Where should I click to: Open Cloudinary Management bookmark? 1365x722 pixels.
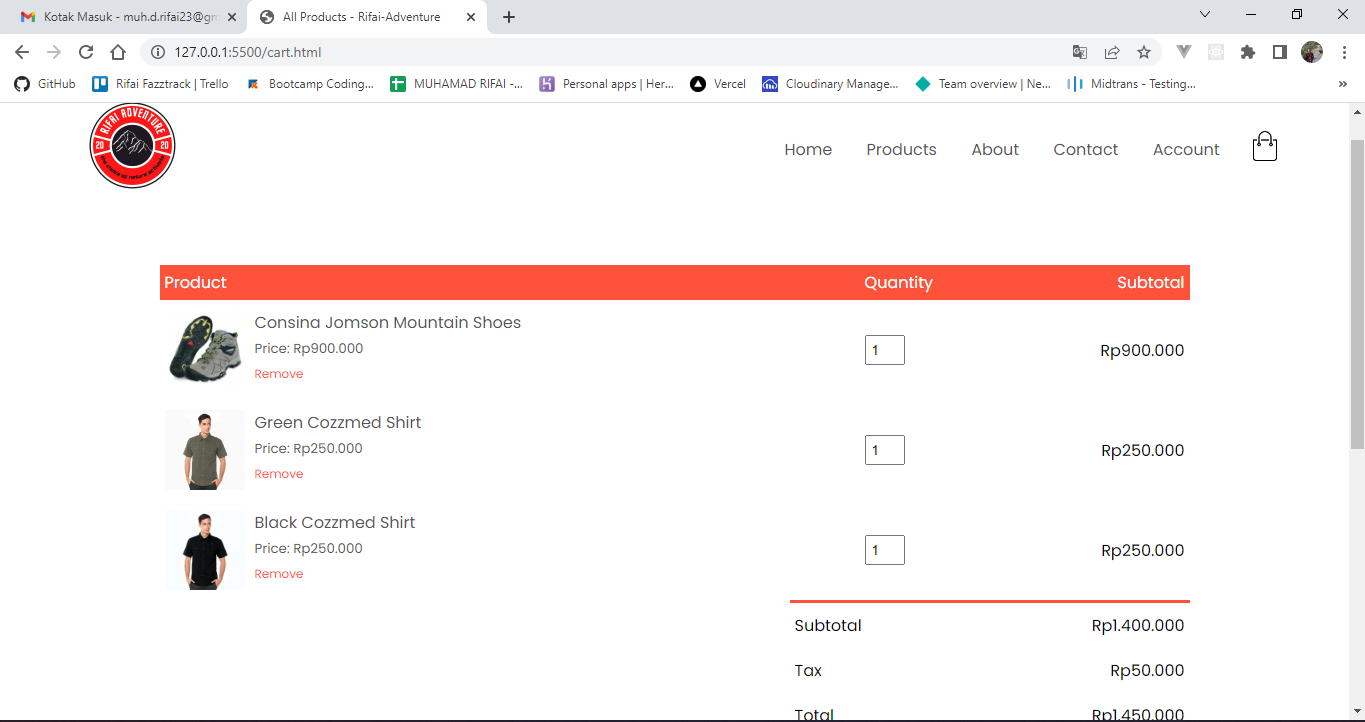point(830,84)
